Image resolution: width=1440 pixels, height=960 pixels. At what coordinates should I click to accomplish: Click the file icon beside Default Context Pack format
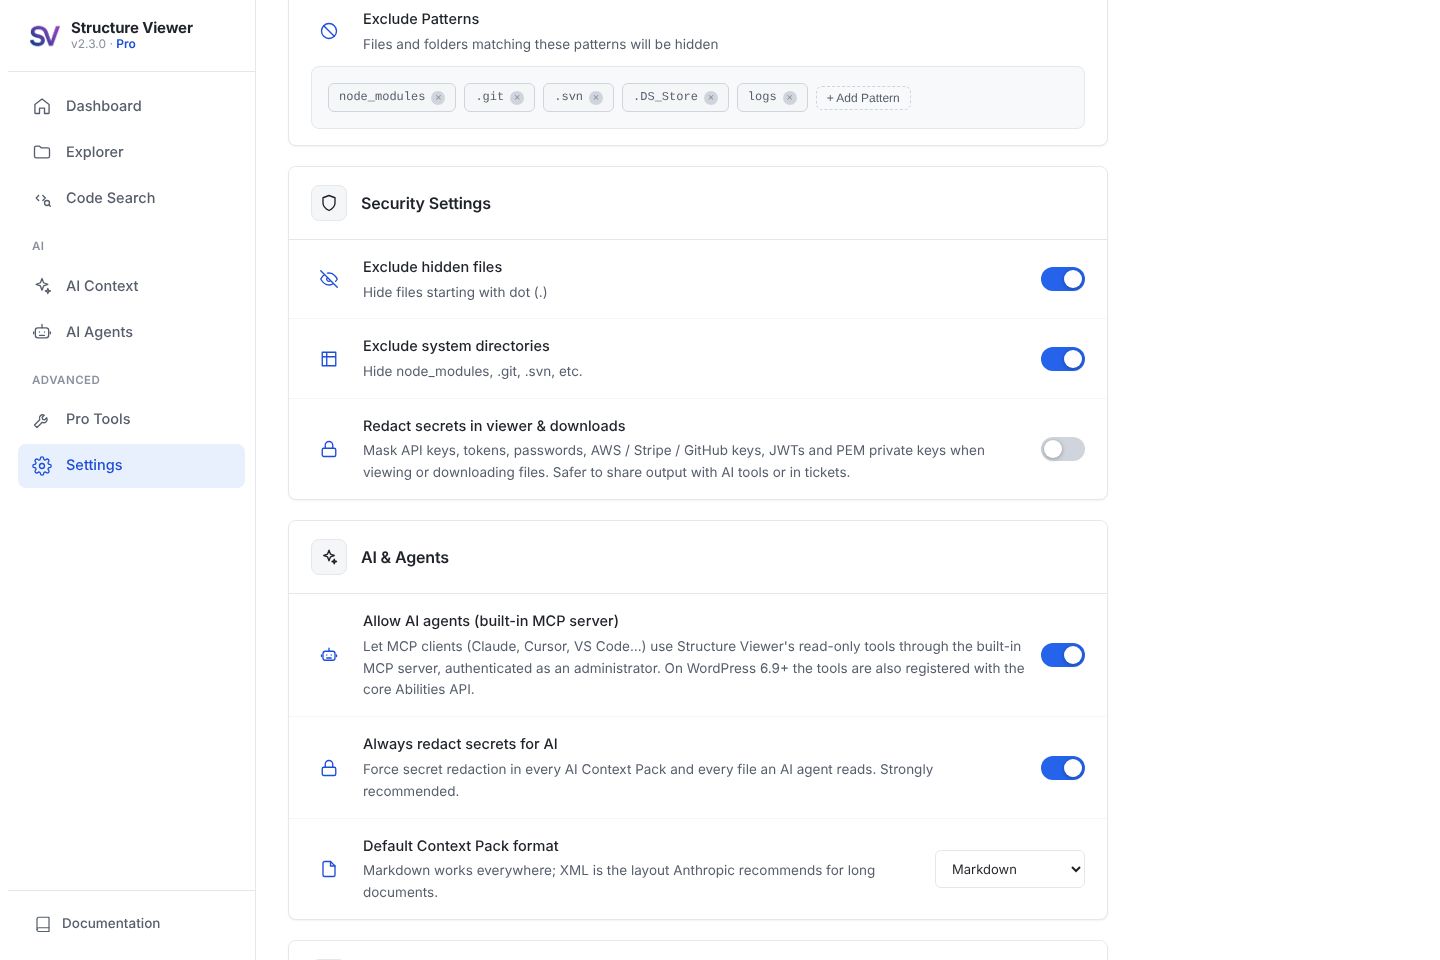329,869
